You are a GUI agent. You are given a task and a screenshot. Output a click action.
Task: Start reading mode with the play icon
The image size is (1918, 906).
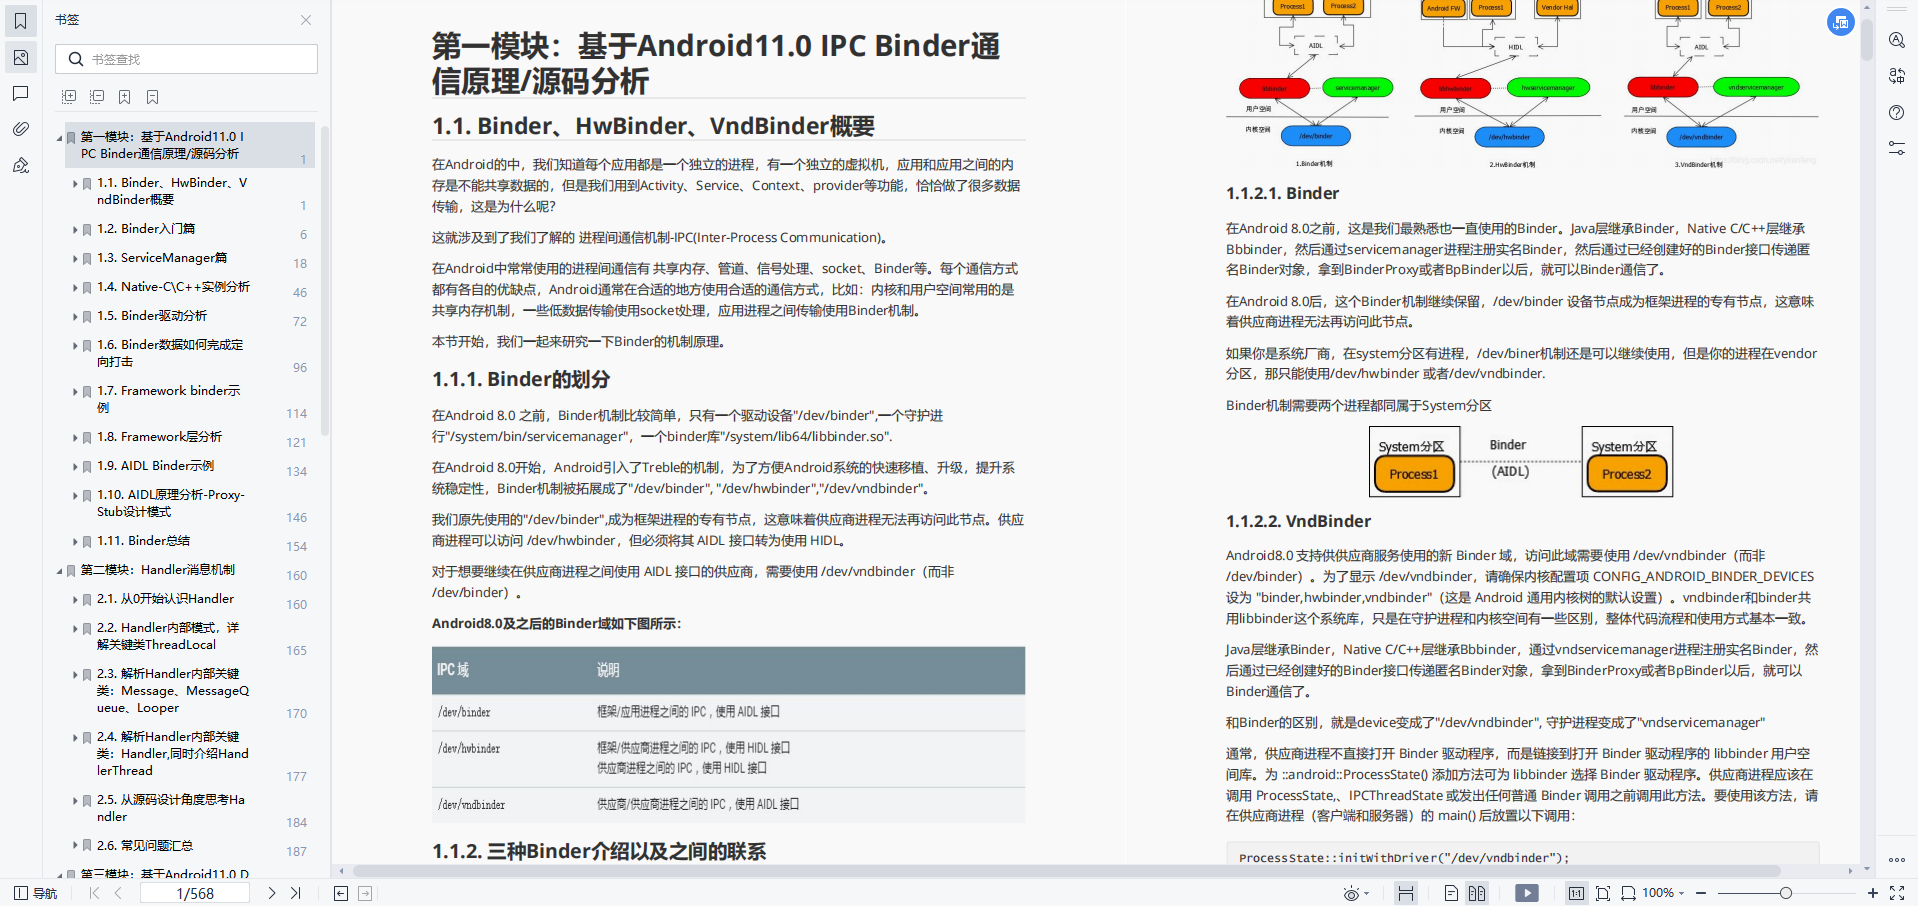point(1528,893)
